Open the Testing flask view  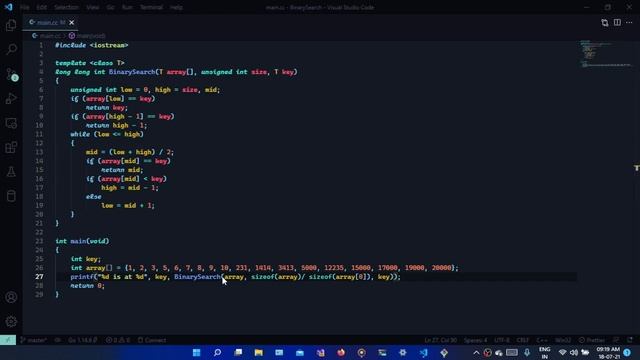point(11,171)
